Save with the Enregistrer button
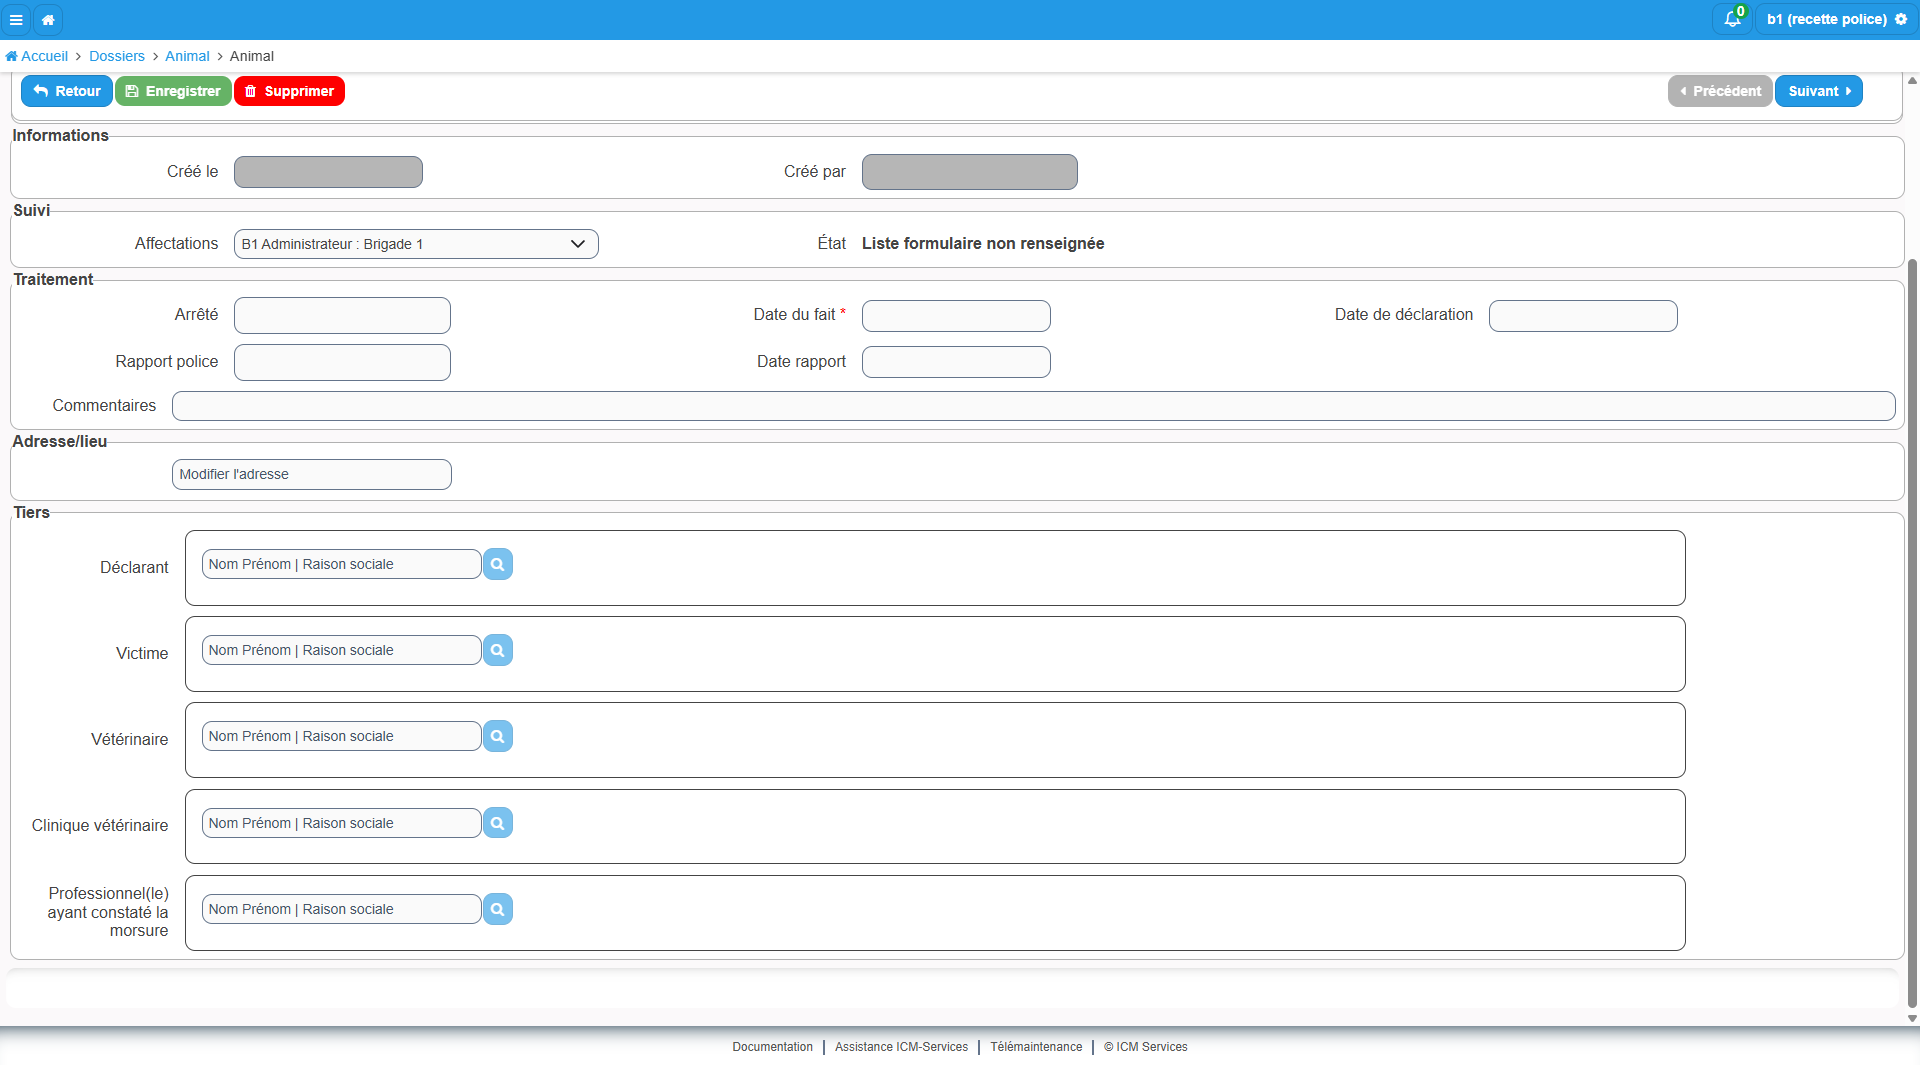Screen dimensions: 1920x1080 173,91
